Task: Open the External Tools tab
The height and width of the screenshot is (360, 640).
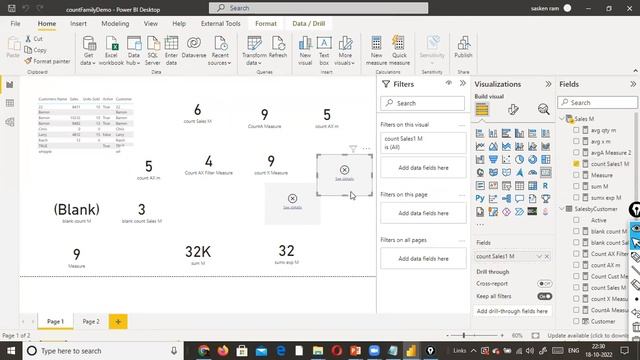Action: point(220,24)
